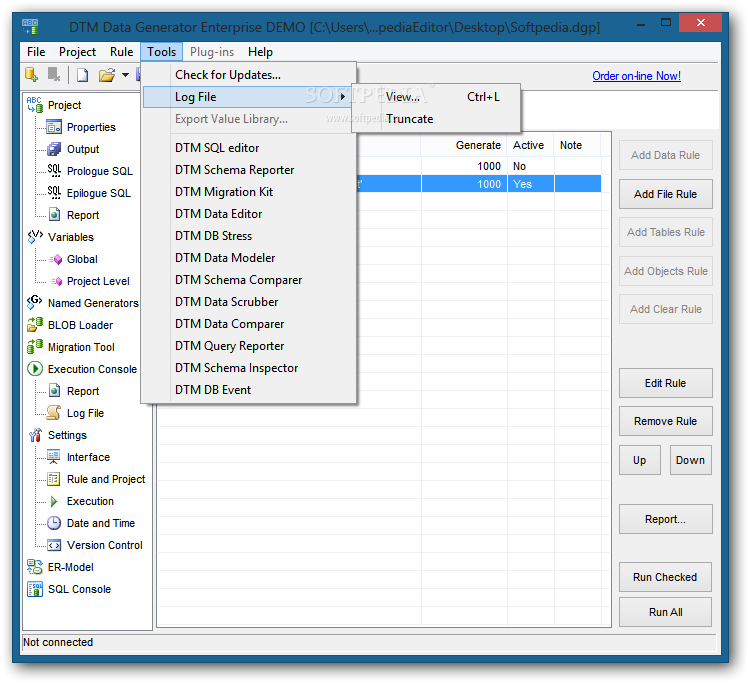Click the Generate column header
Screen dimensions: 749x683
click(x=464, y=145)
